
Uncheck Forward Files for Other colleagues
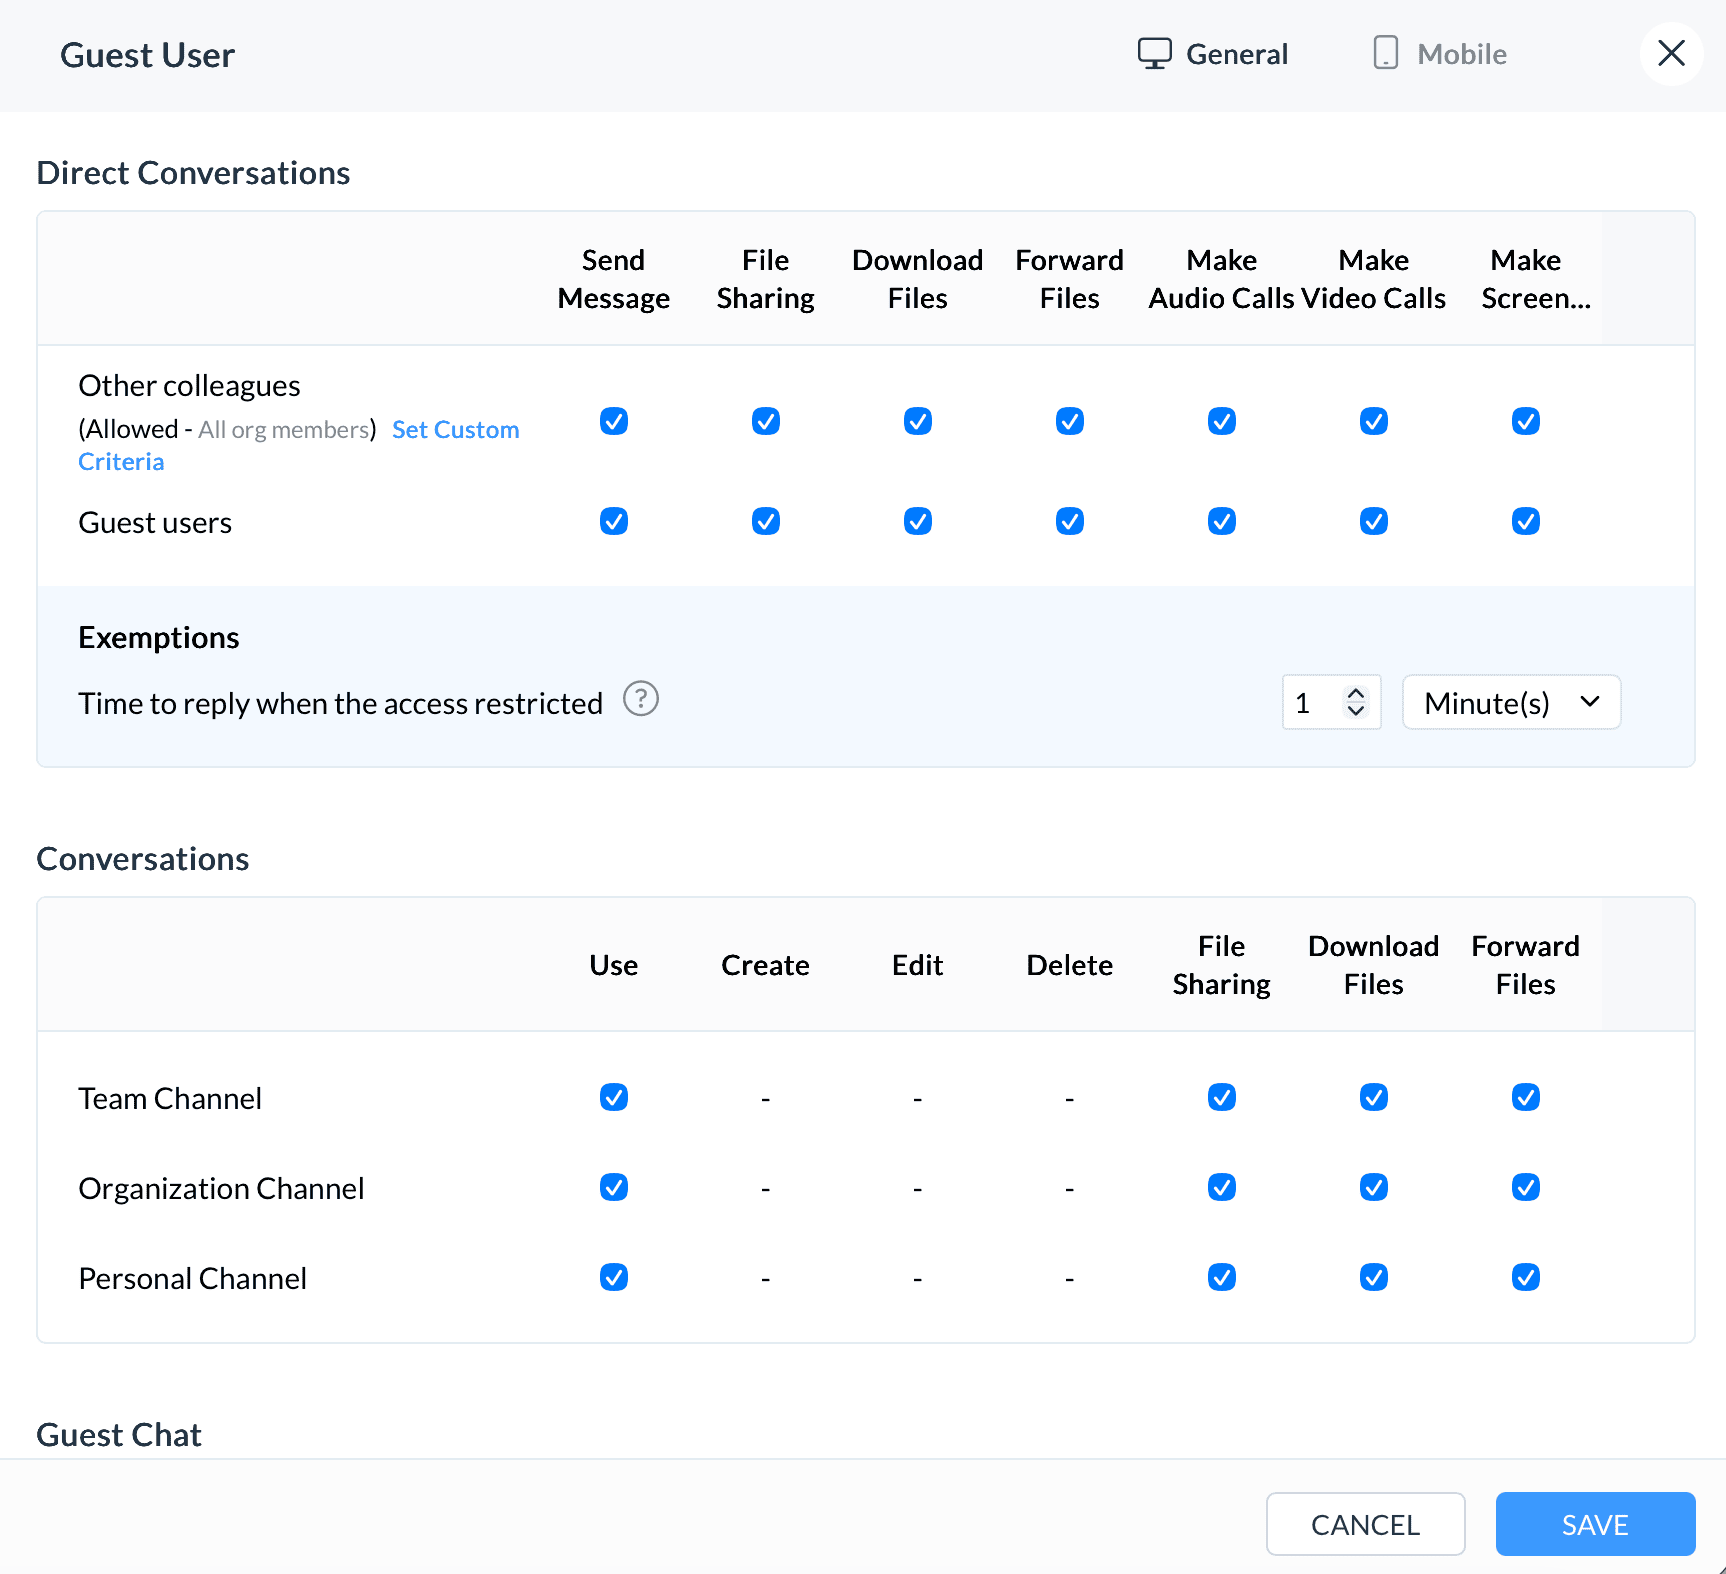1070,421
